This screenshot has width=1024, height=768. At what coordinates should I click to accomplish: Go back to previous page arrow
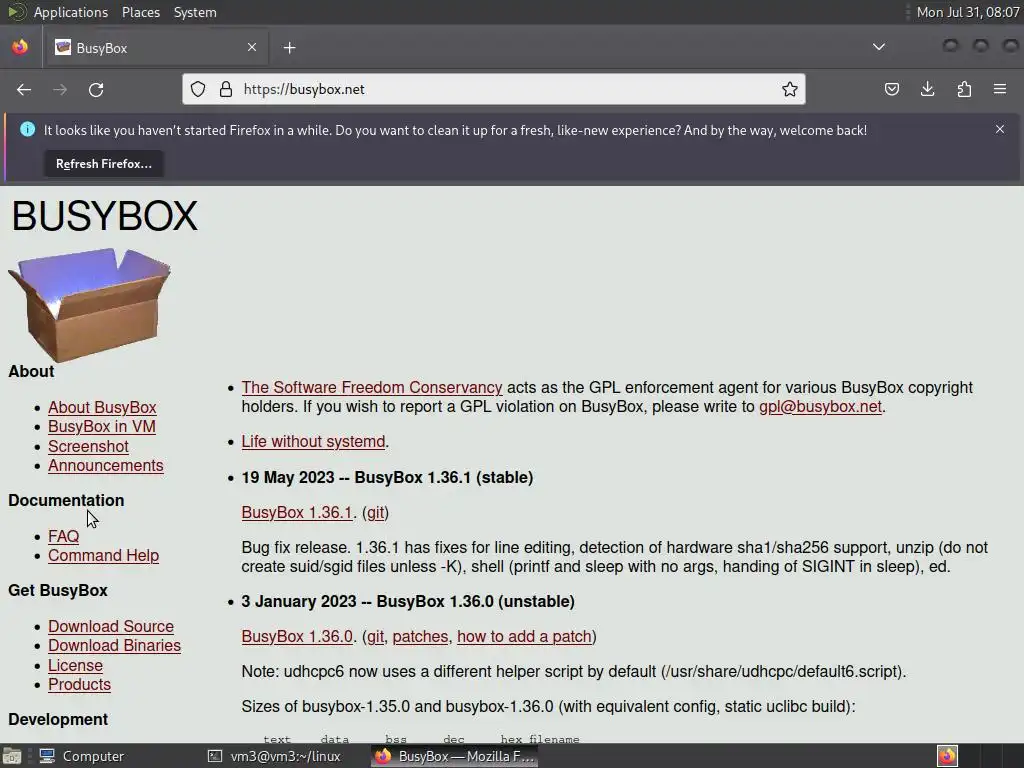click(24, 89)
